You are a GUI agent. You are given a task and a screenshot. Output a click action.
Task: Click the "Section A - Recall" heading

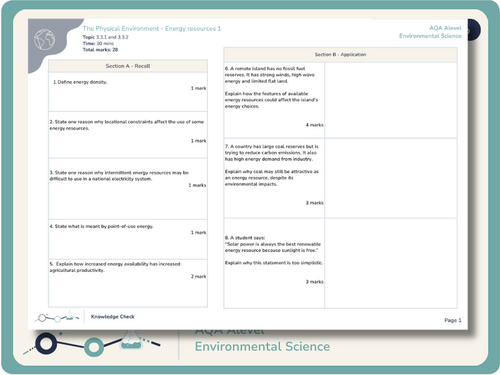point(128,66)
